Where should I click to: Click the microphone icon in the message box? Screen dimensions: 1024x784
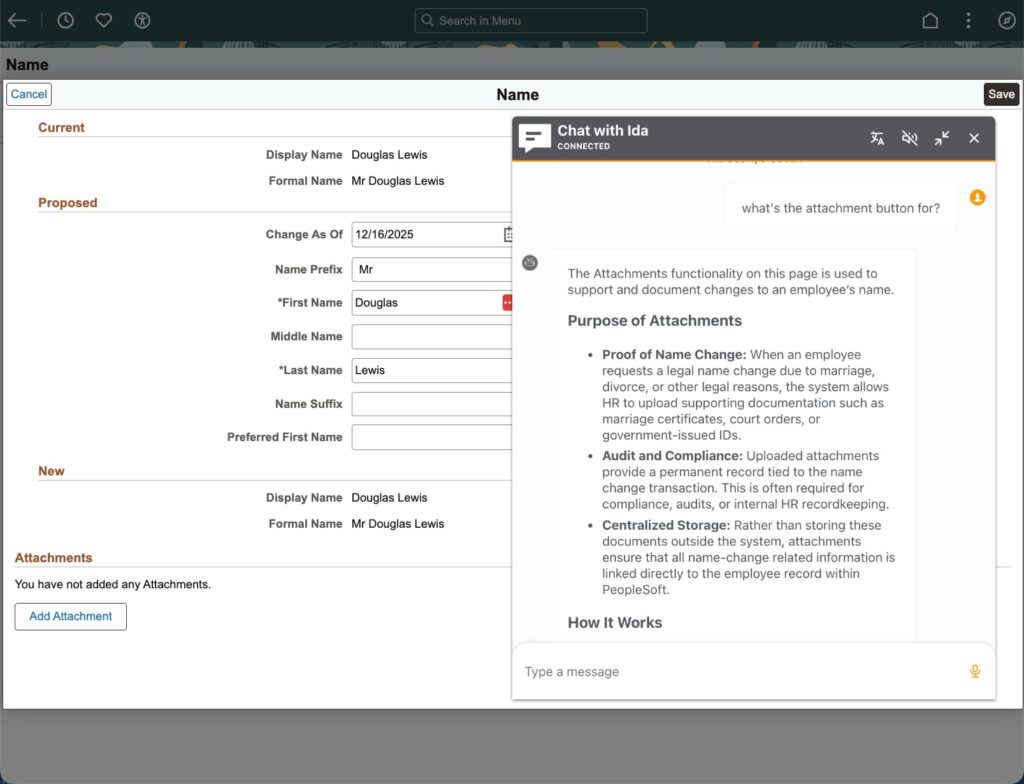tap(974, 671)
